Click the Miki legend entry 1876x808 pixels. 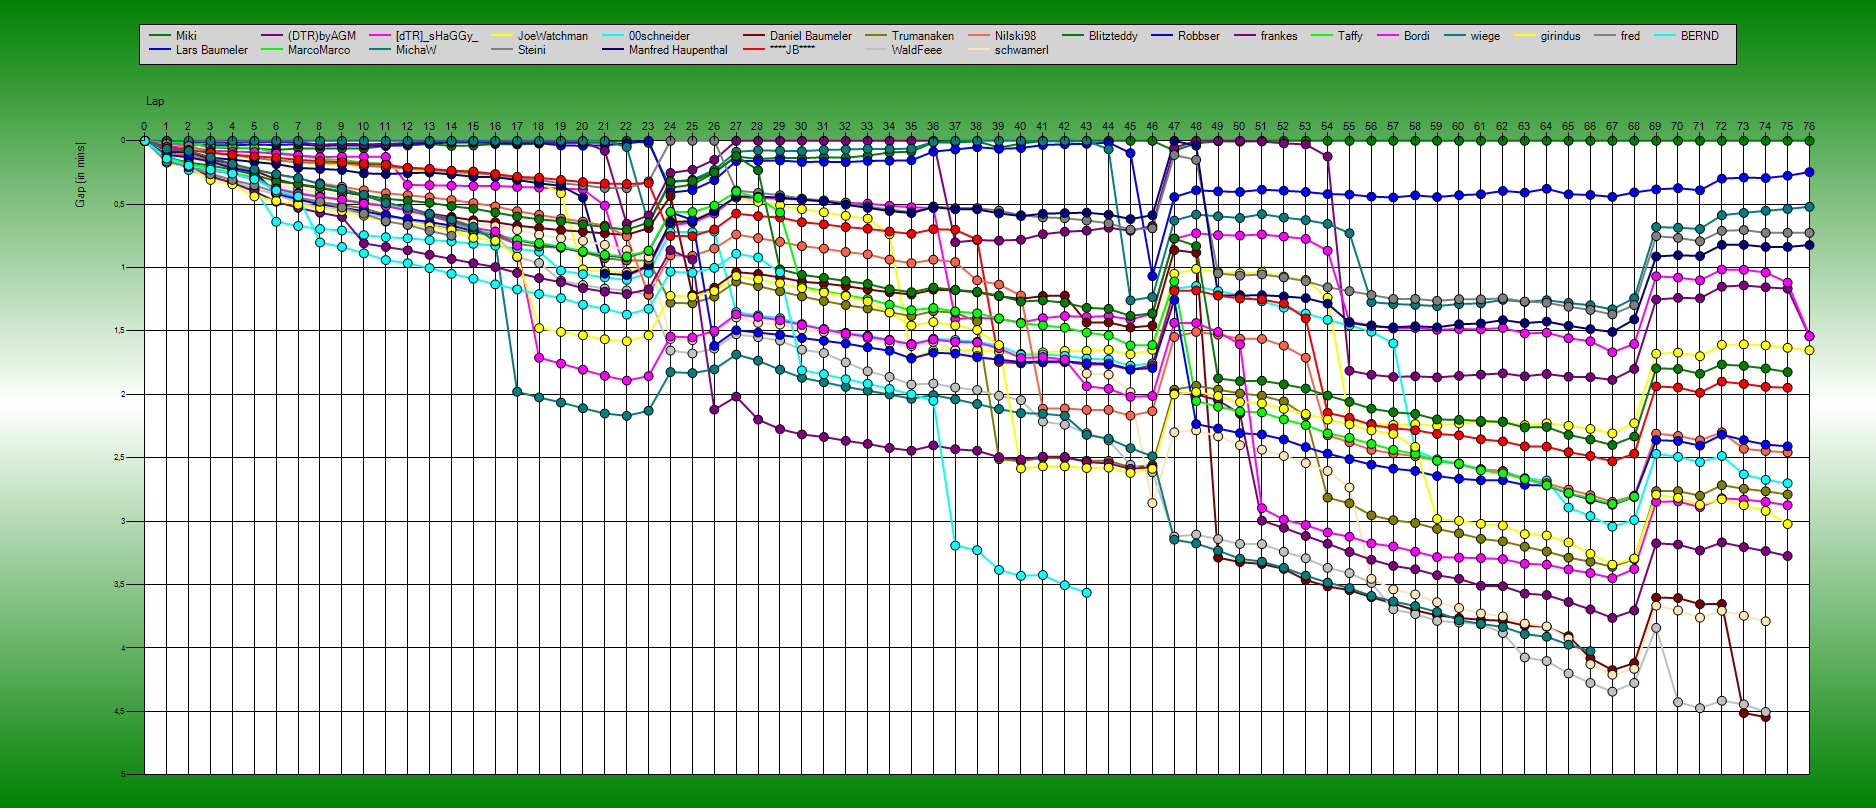click(186, 36)
